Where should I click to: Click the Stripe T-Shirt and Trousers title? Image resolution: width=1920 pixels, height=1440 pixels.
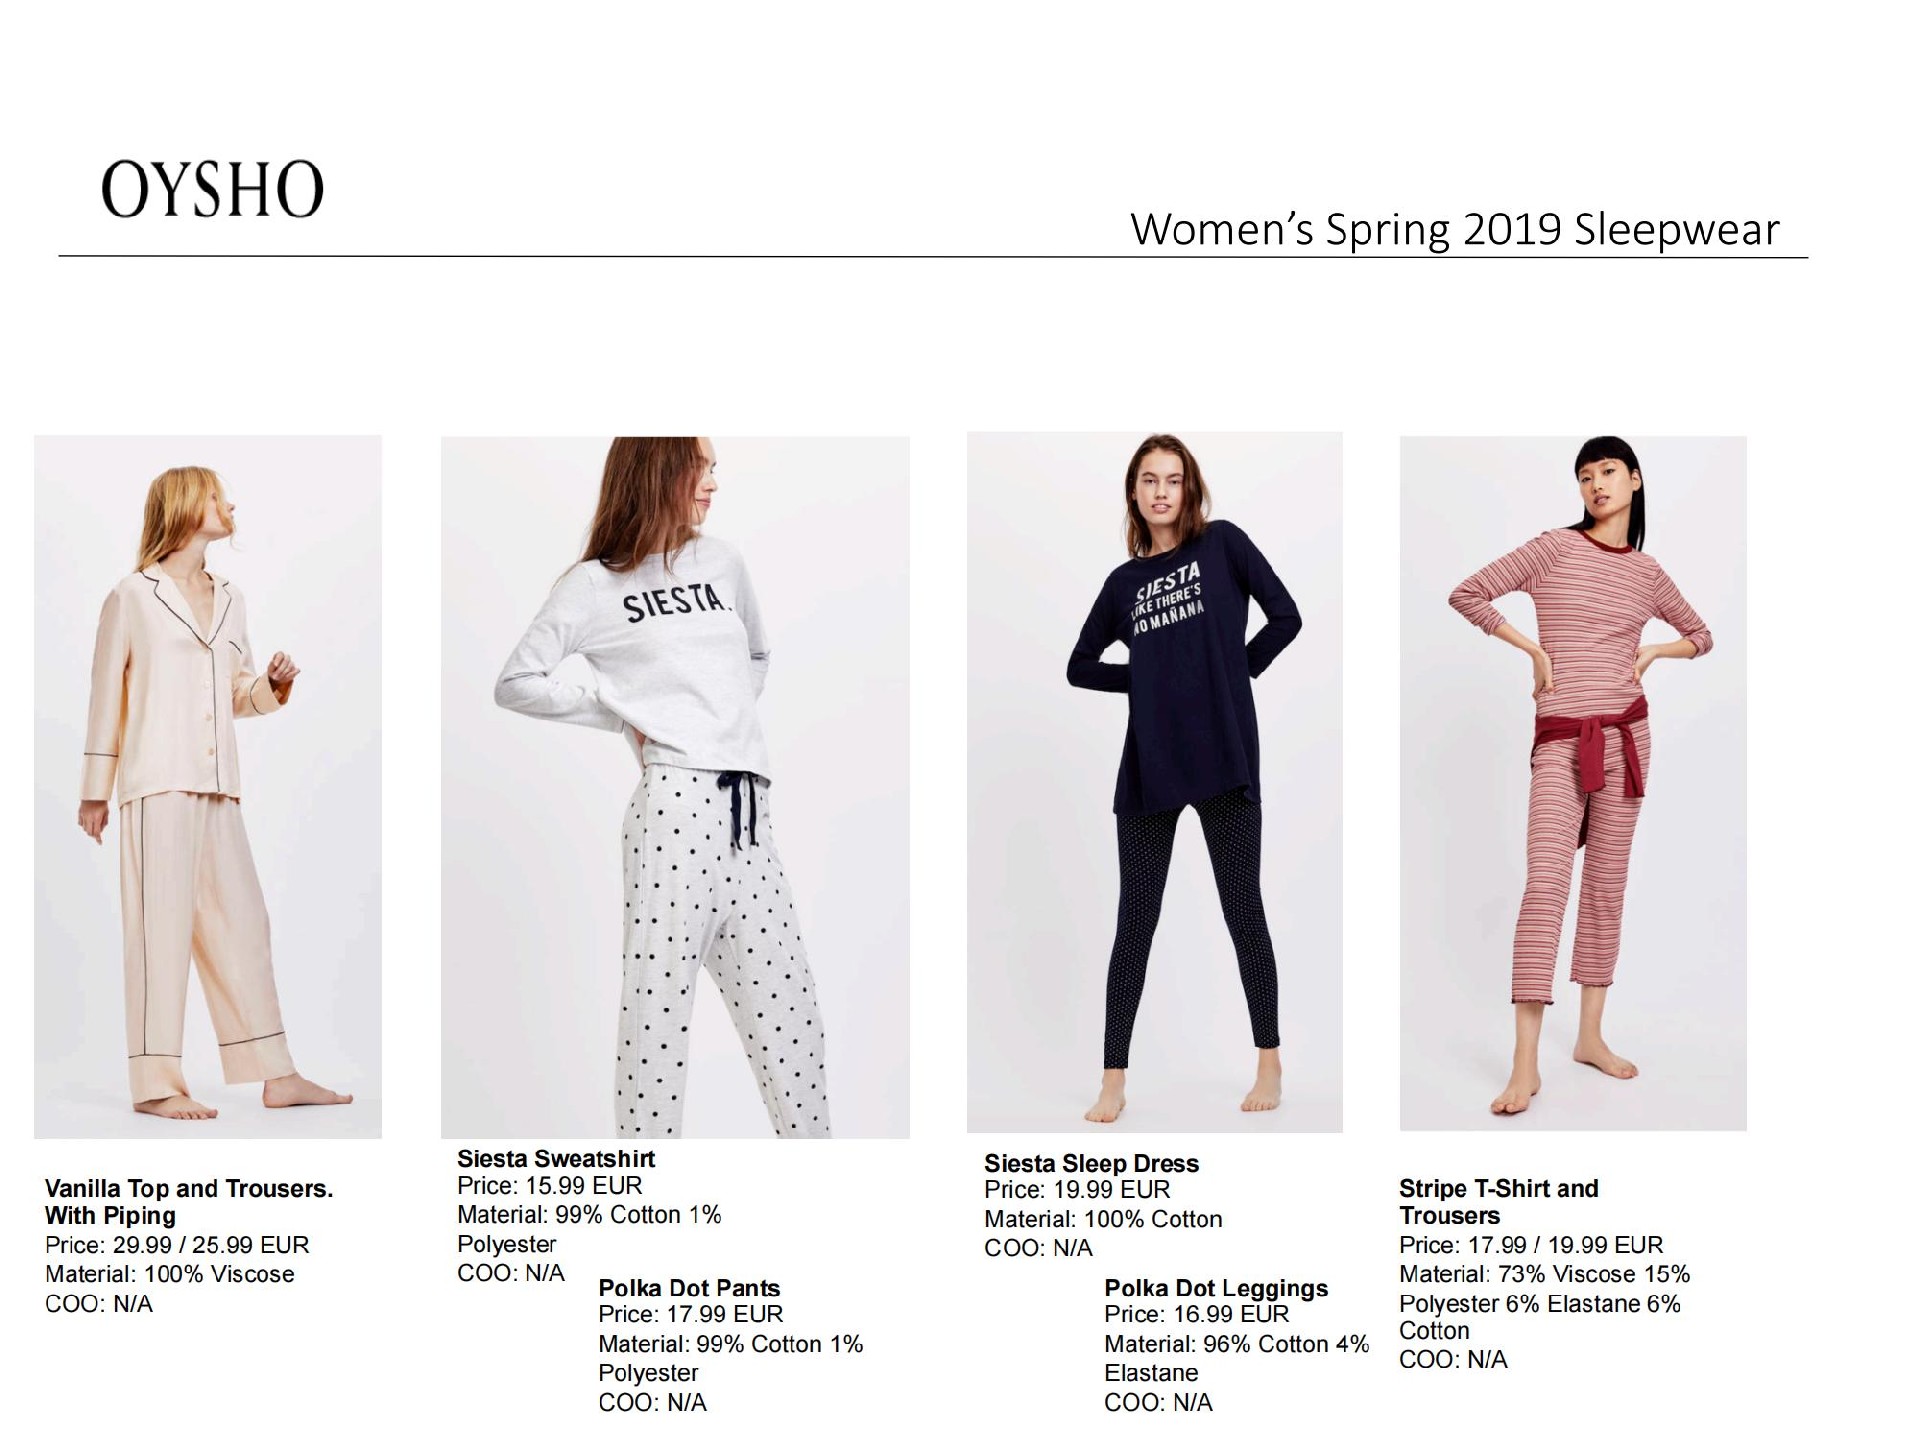(1499, 1202)
